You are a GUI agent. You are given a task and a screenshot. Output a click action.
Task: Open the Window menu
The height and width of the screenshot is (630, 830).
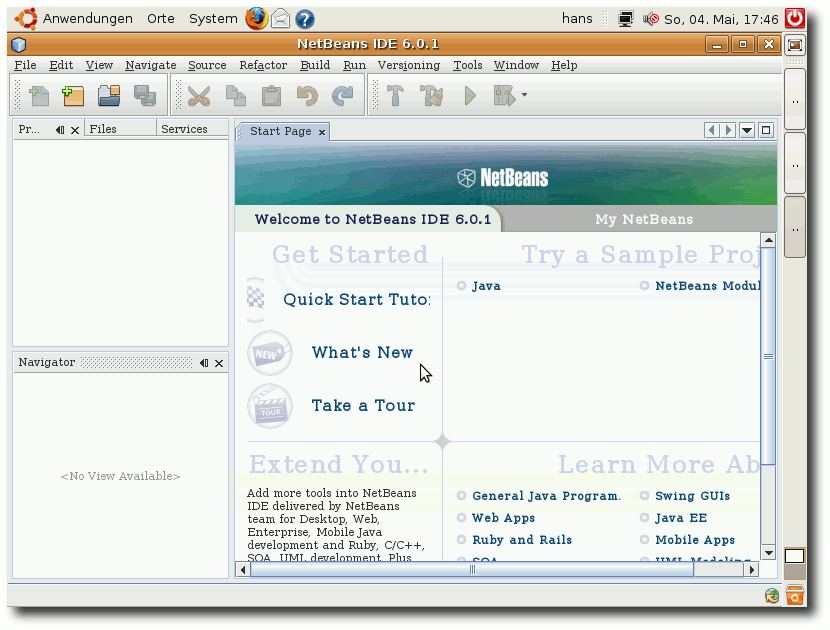516,65
